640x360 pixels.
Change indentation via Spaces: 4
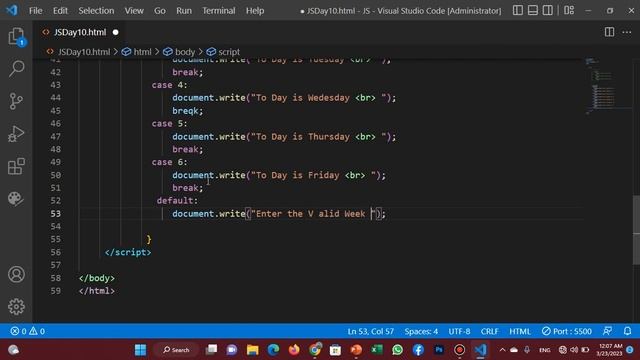tap(421, 331)
